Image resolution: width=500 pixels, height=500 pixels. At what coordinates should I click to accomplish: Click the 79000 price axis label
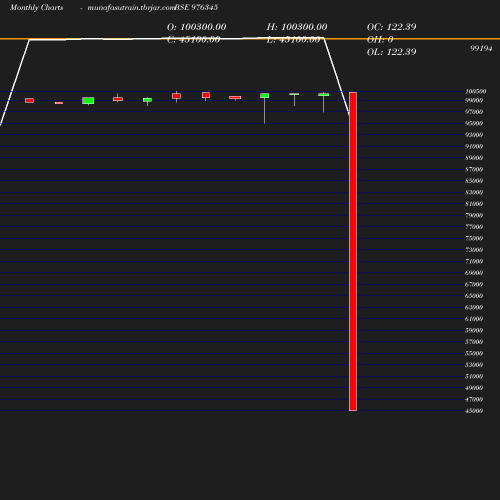click(474, 215)
